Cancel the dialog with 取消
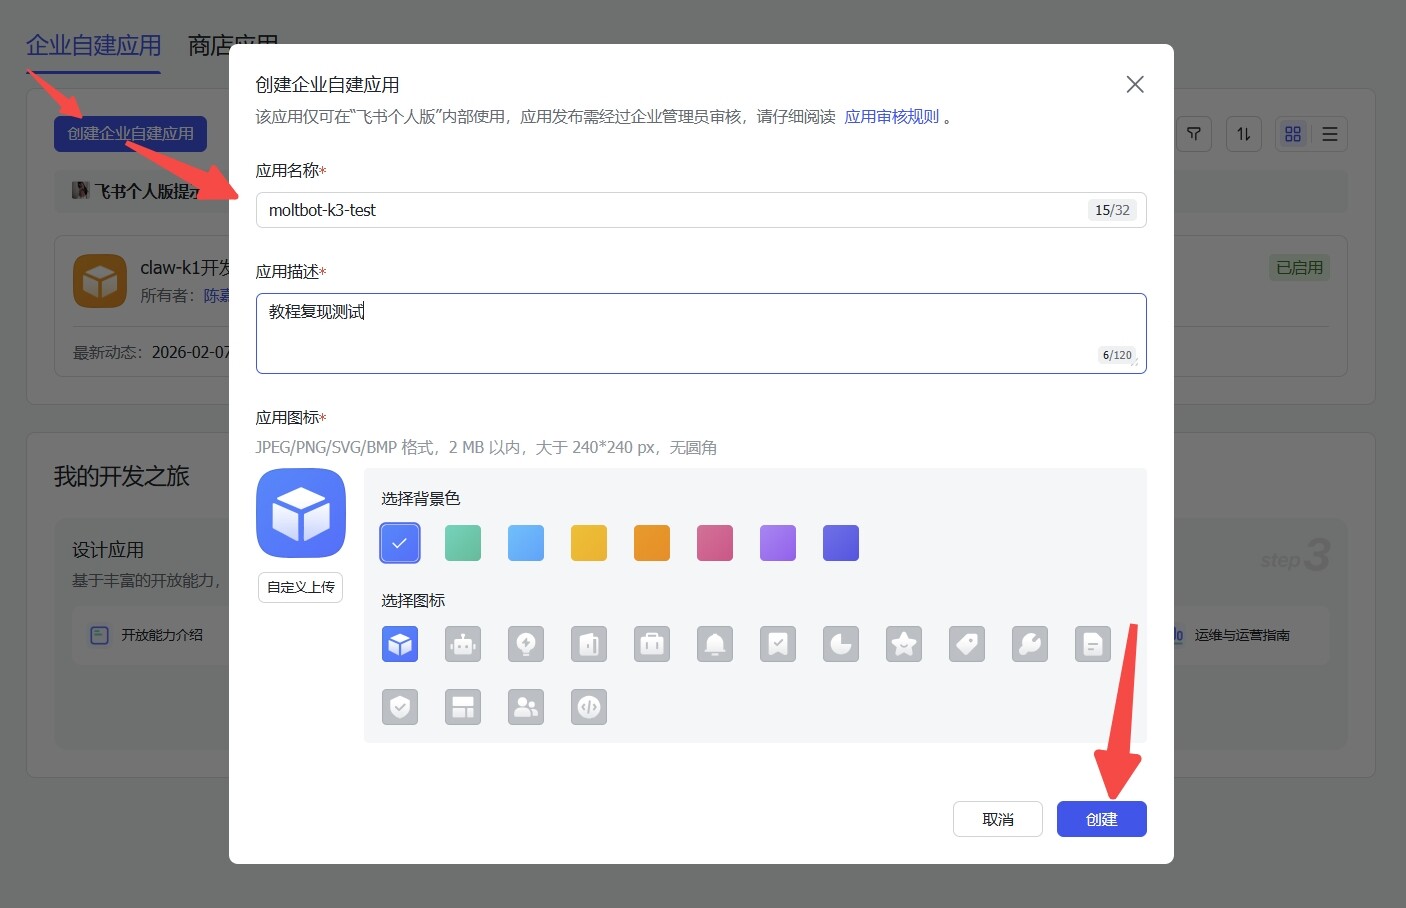The height and width of the screenshot is (908, 1406). coord(997,819)
